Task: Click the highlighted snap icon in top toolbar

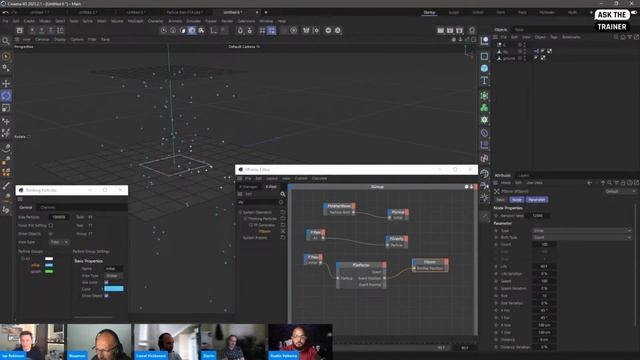Action: (192, 31)
